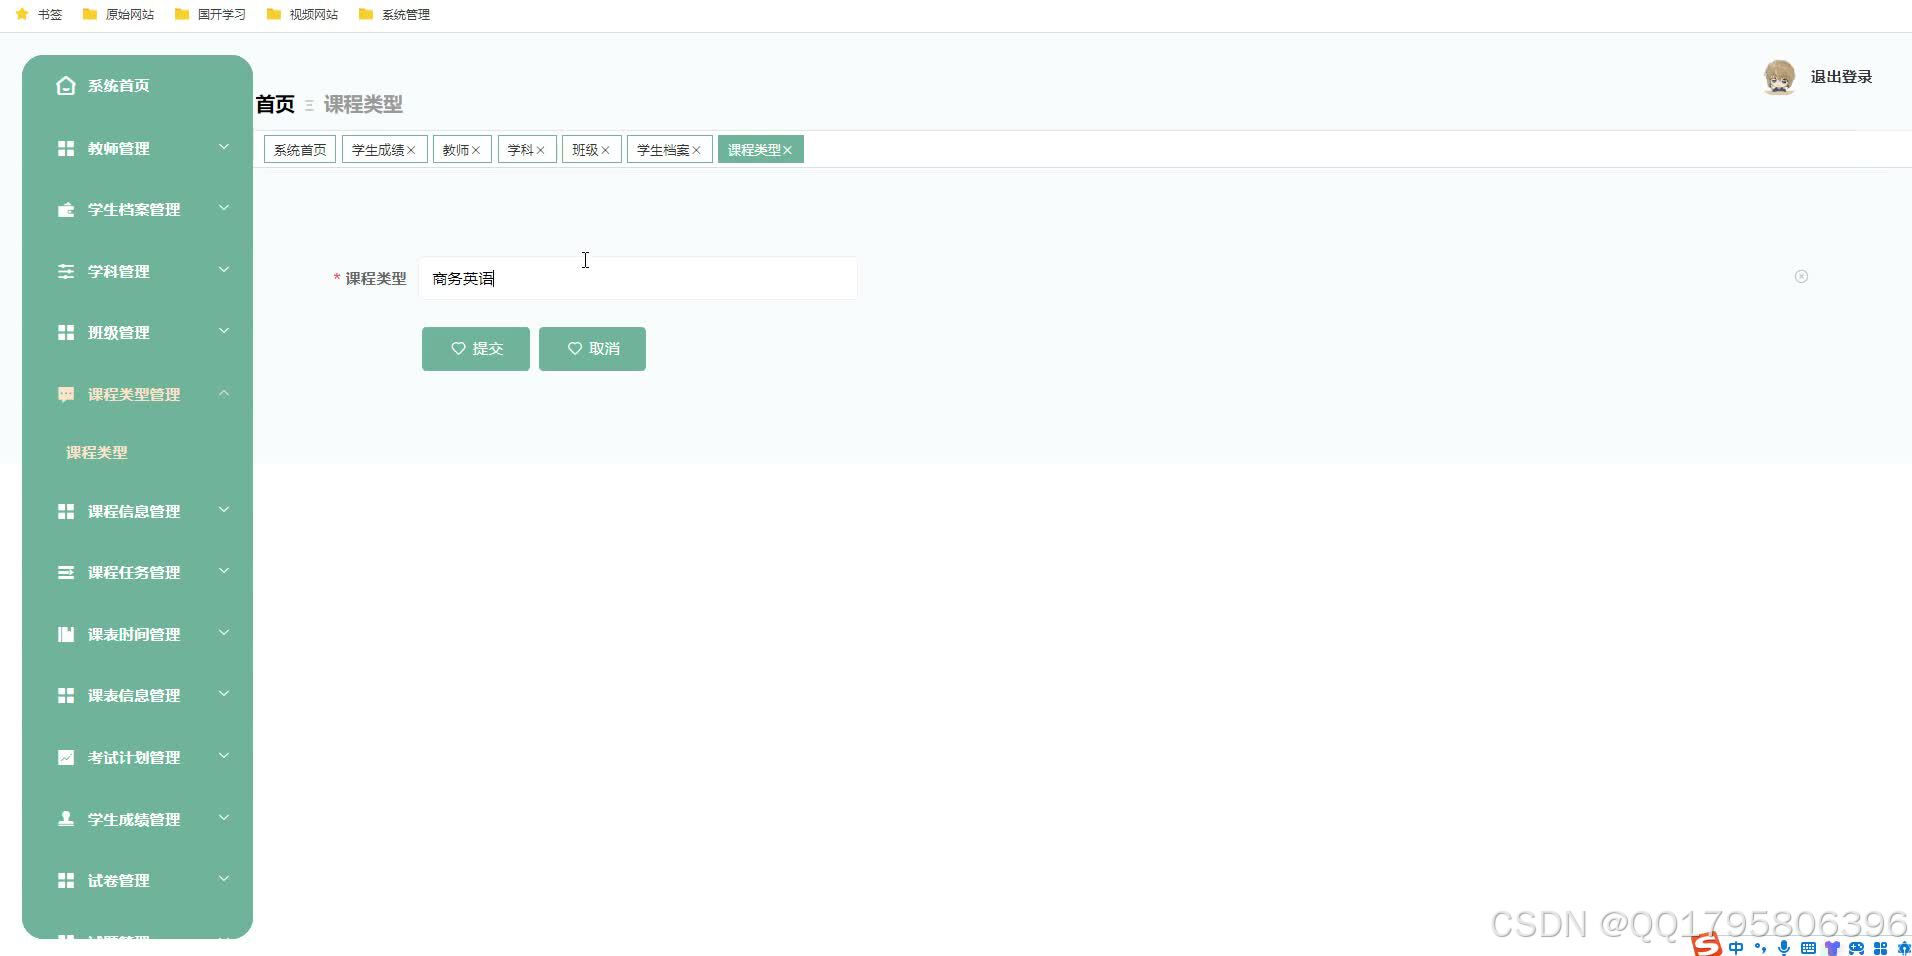Click the grid icon beside 试卷管理
This screenshot has width=1912, height=956.
click(66, 880)
